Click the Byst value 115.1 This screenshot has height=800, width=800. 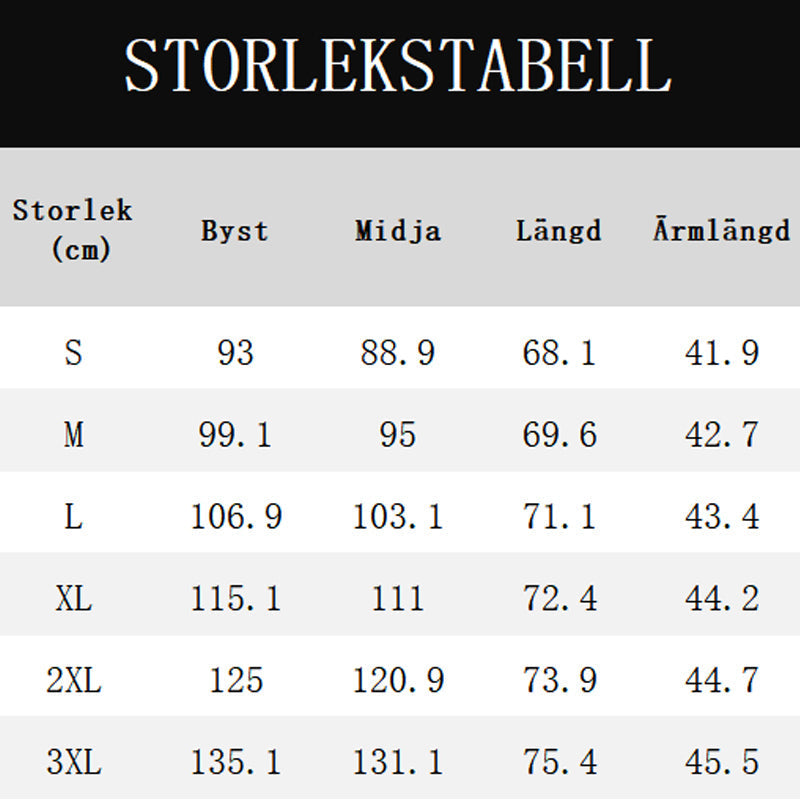[235, 599]
